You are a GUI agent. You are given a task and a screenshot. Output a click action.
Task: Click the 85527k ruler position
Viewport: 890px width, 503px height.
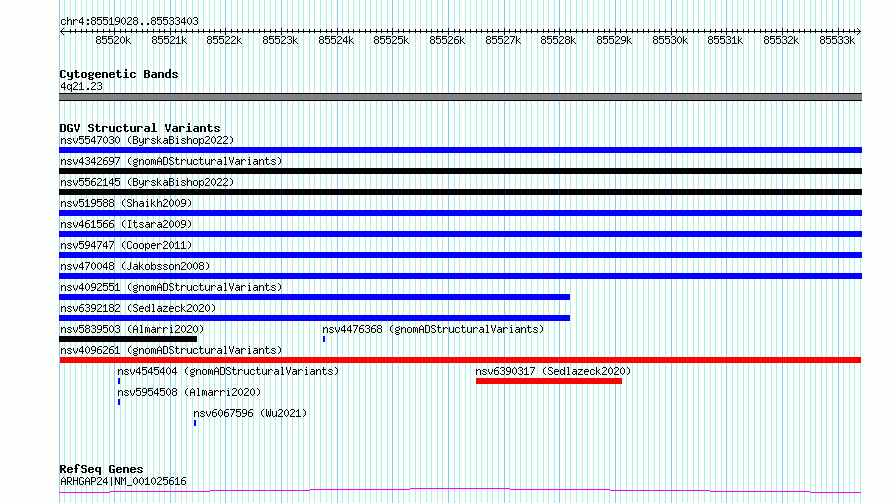point(503,40)
